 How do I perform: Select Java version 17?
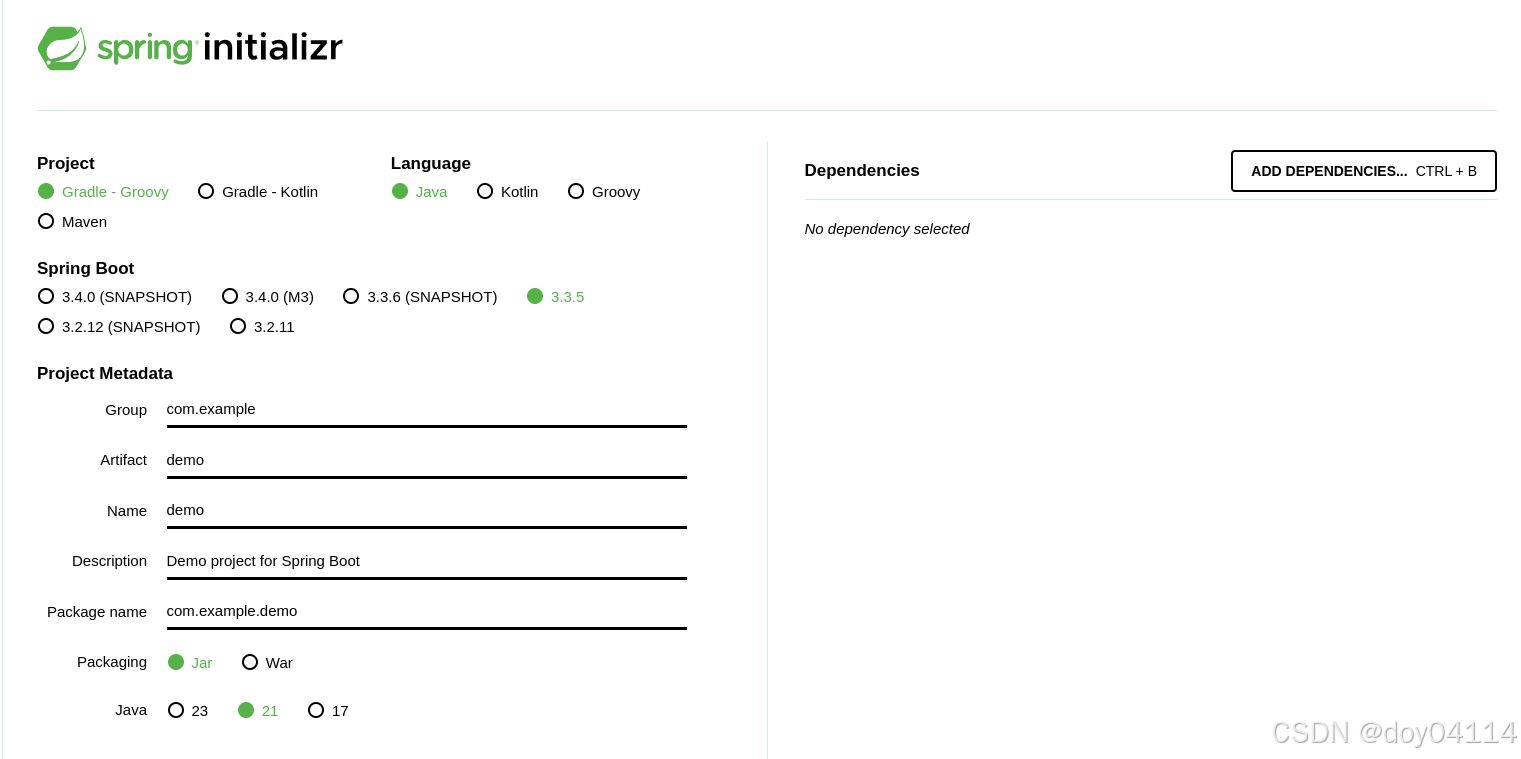pos(328,710)
